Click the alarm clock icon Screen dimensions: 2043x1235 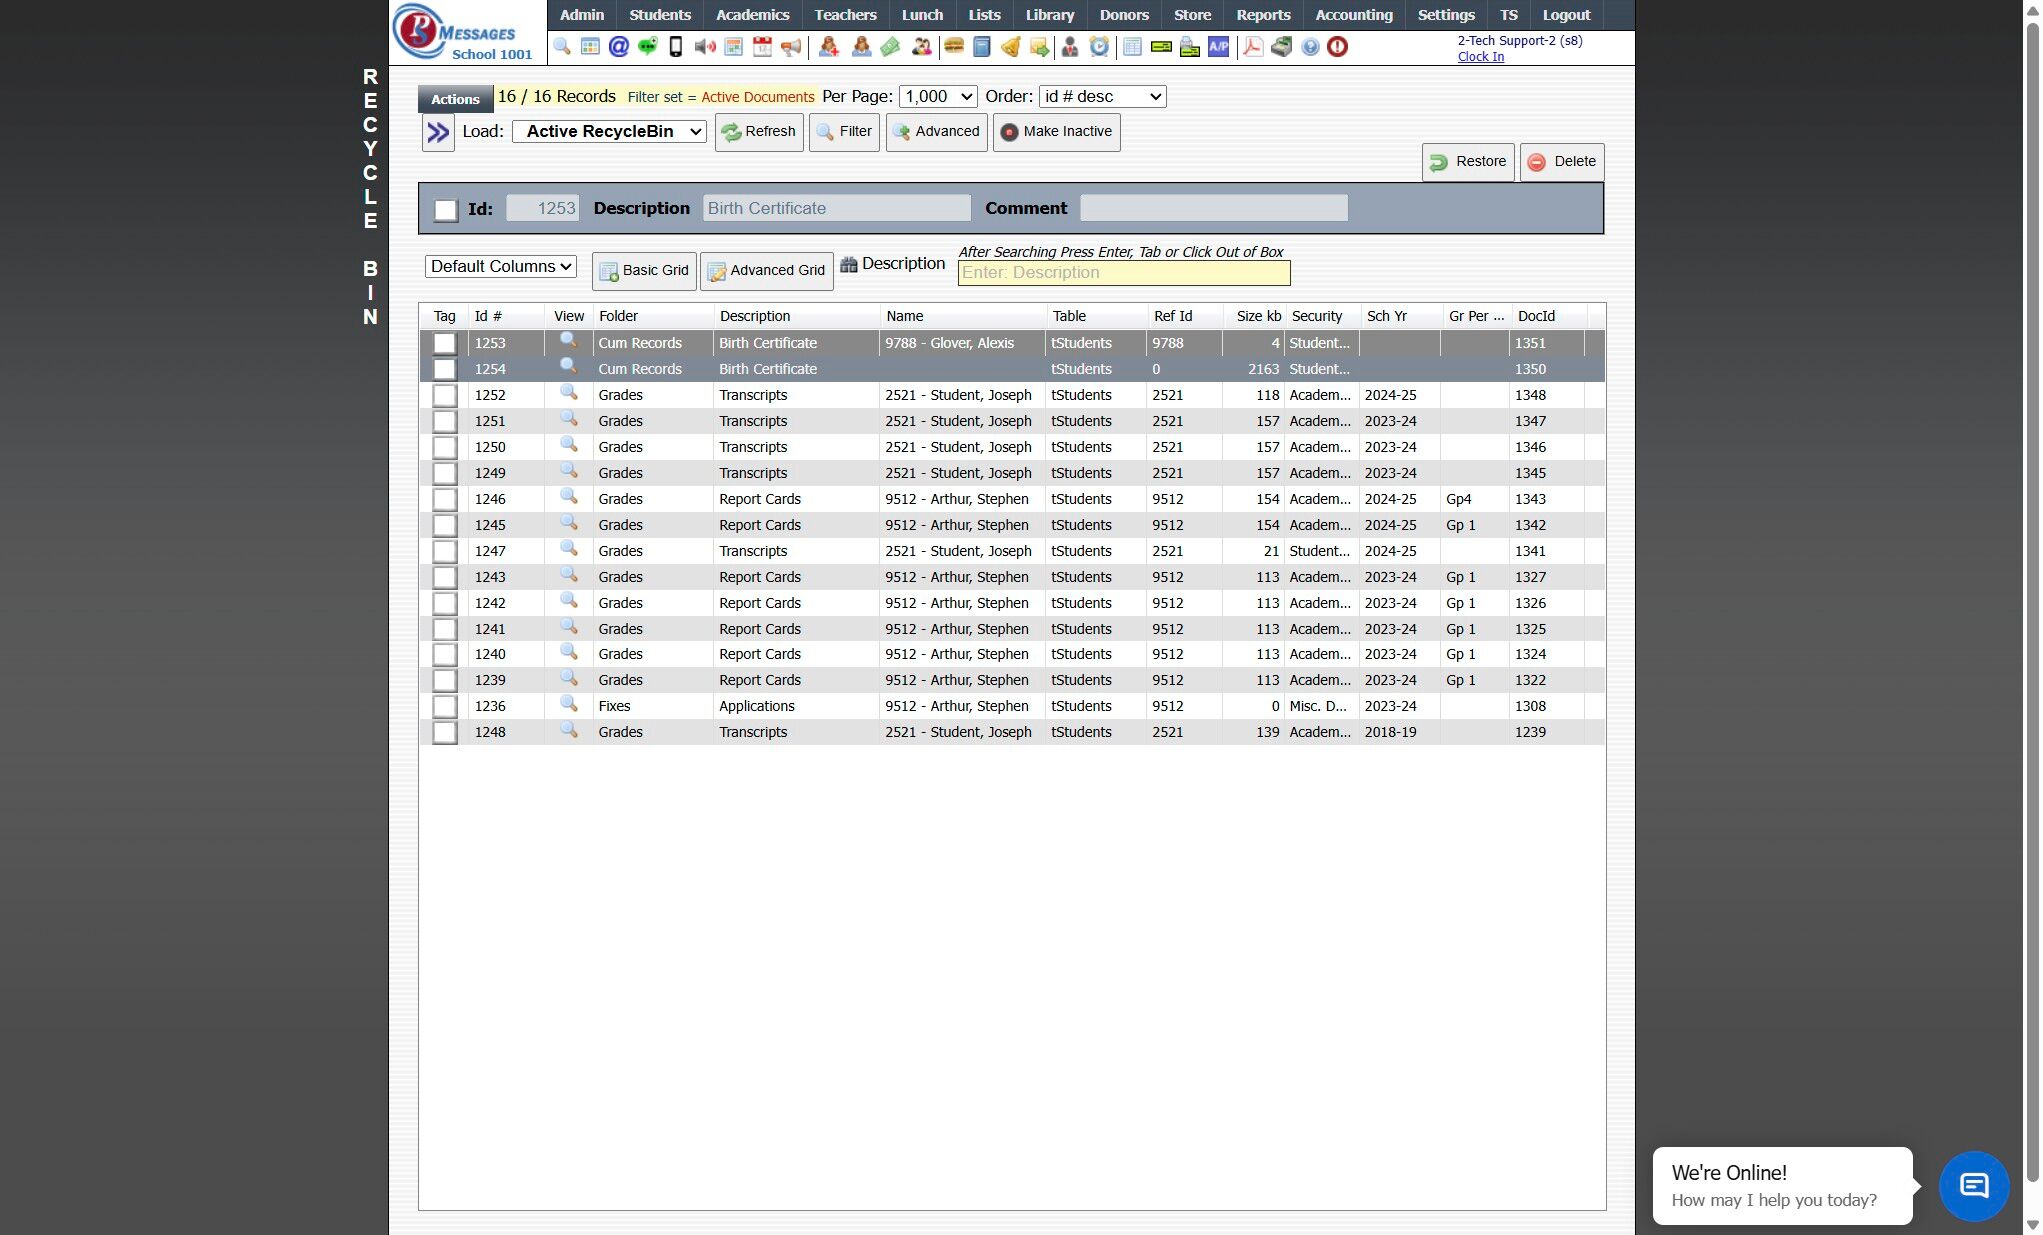pyautogui.click(x=1099, y=47)
